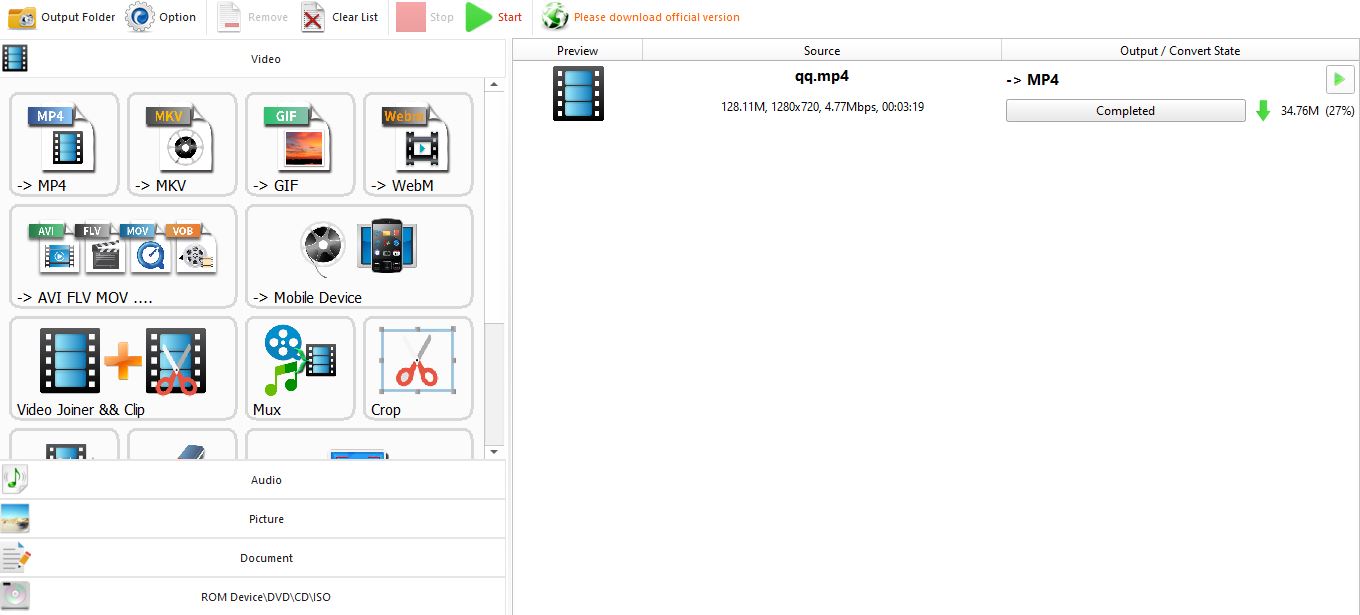Play the completed qq.mp4 conversion
Image resolution: width=1360 pixels, height=615 pixels.
tap(1339, 79)
